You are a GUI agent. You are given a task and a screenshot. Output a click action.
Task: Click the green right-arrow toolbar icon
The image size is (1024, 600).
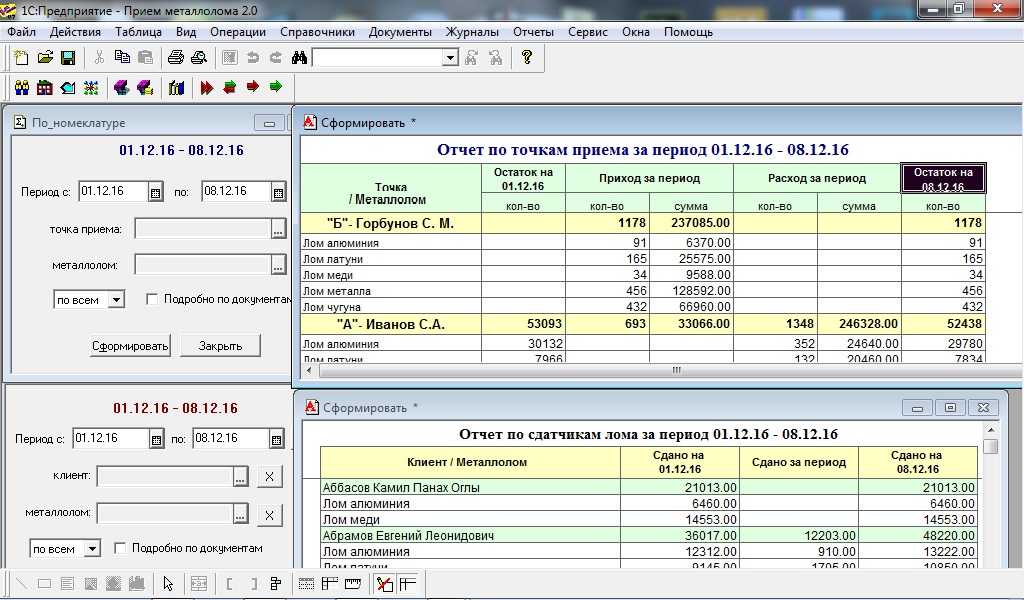click(x=276, y=88)
